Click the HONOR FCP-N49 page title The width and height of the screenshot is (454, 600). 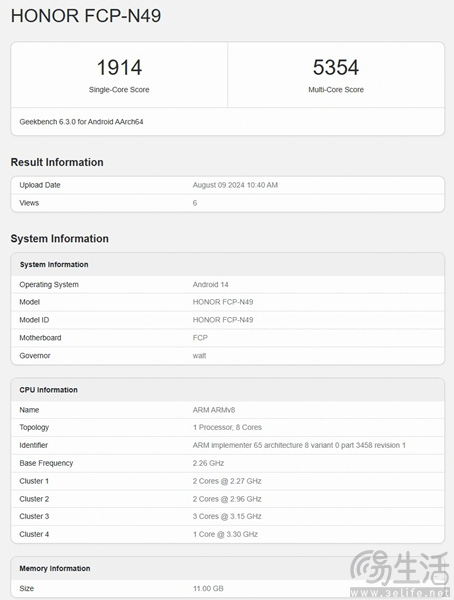click(86, 16)
